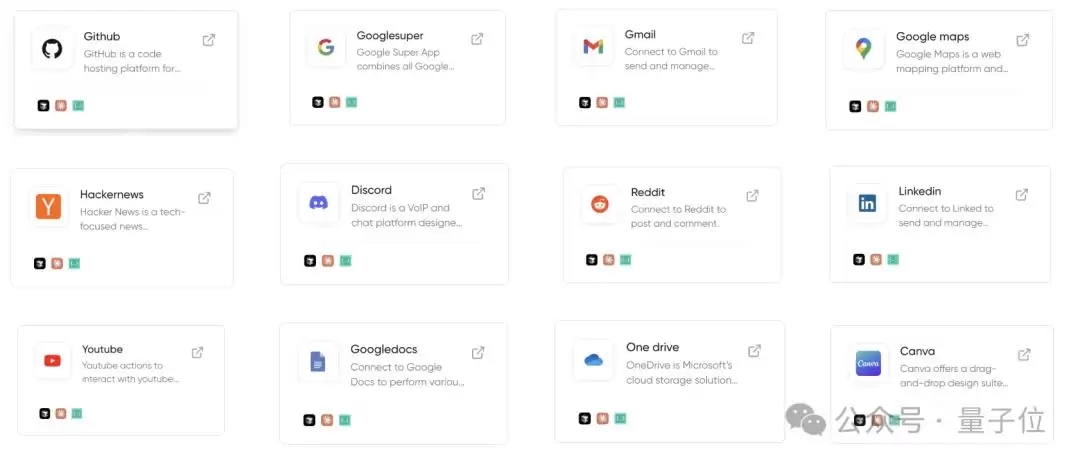Open external link on One drive card
1080x464 pixels.
754,351
